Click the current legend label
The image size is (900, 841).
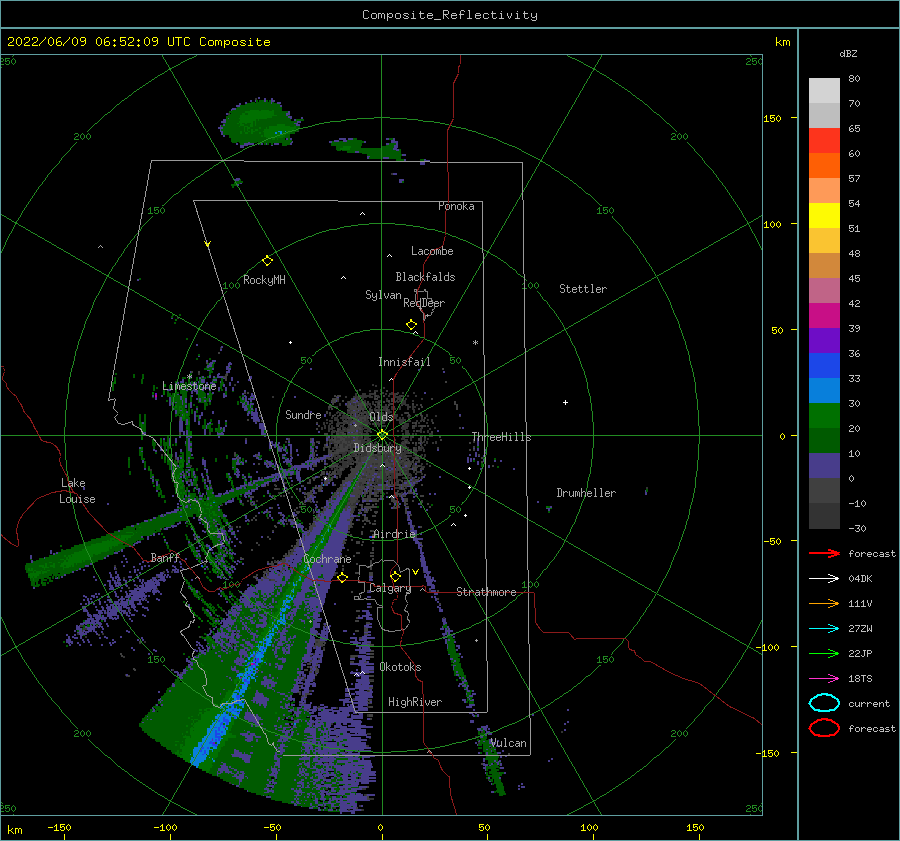click(x=869, y=703)
